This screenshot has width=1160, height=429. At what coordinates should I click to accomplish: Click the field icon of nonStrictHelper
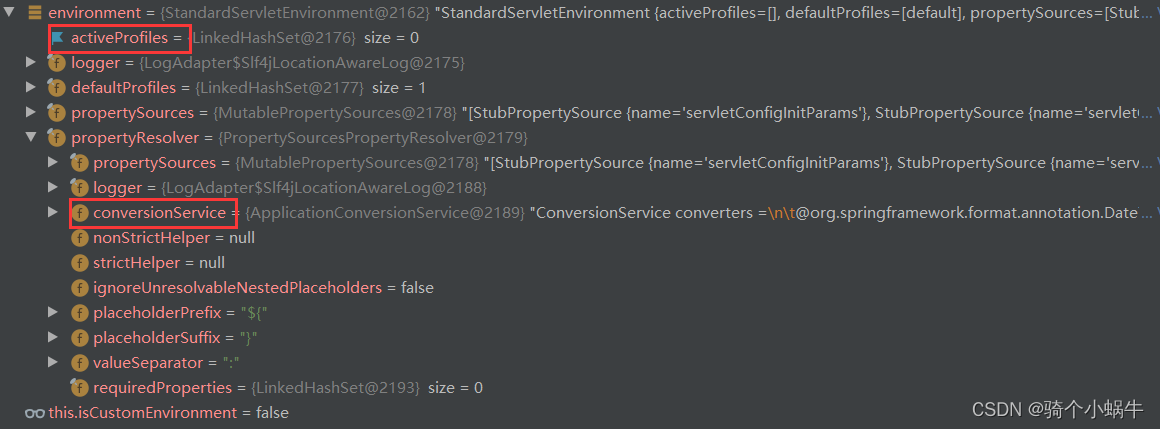pos(79,238)
